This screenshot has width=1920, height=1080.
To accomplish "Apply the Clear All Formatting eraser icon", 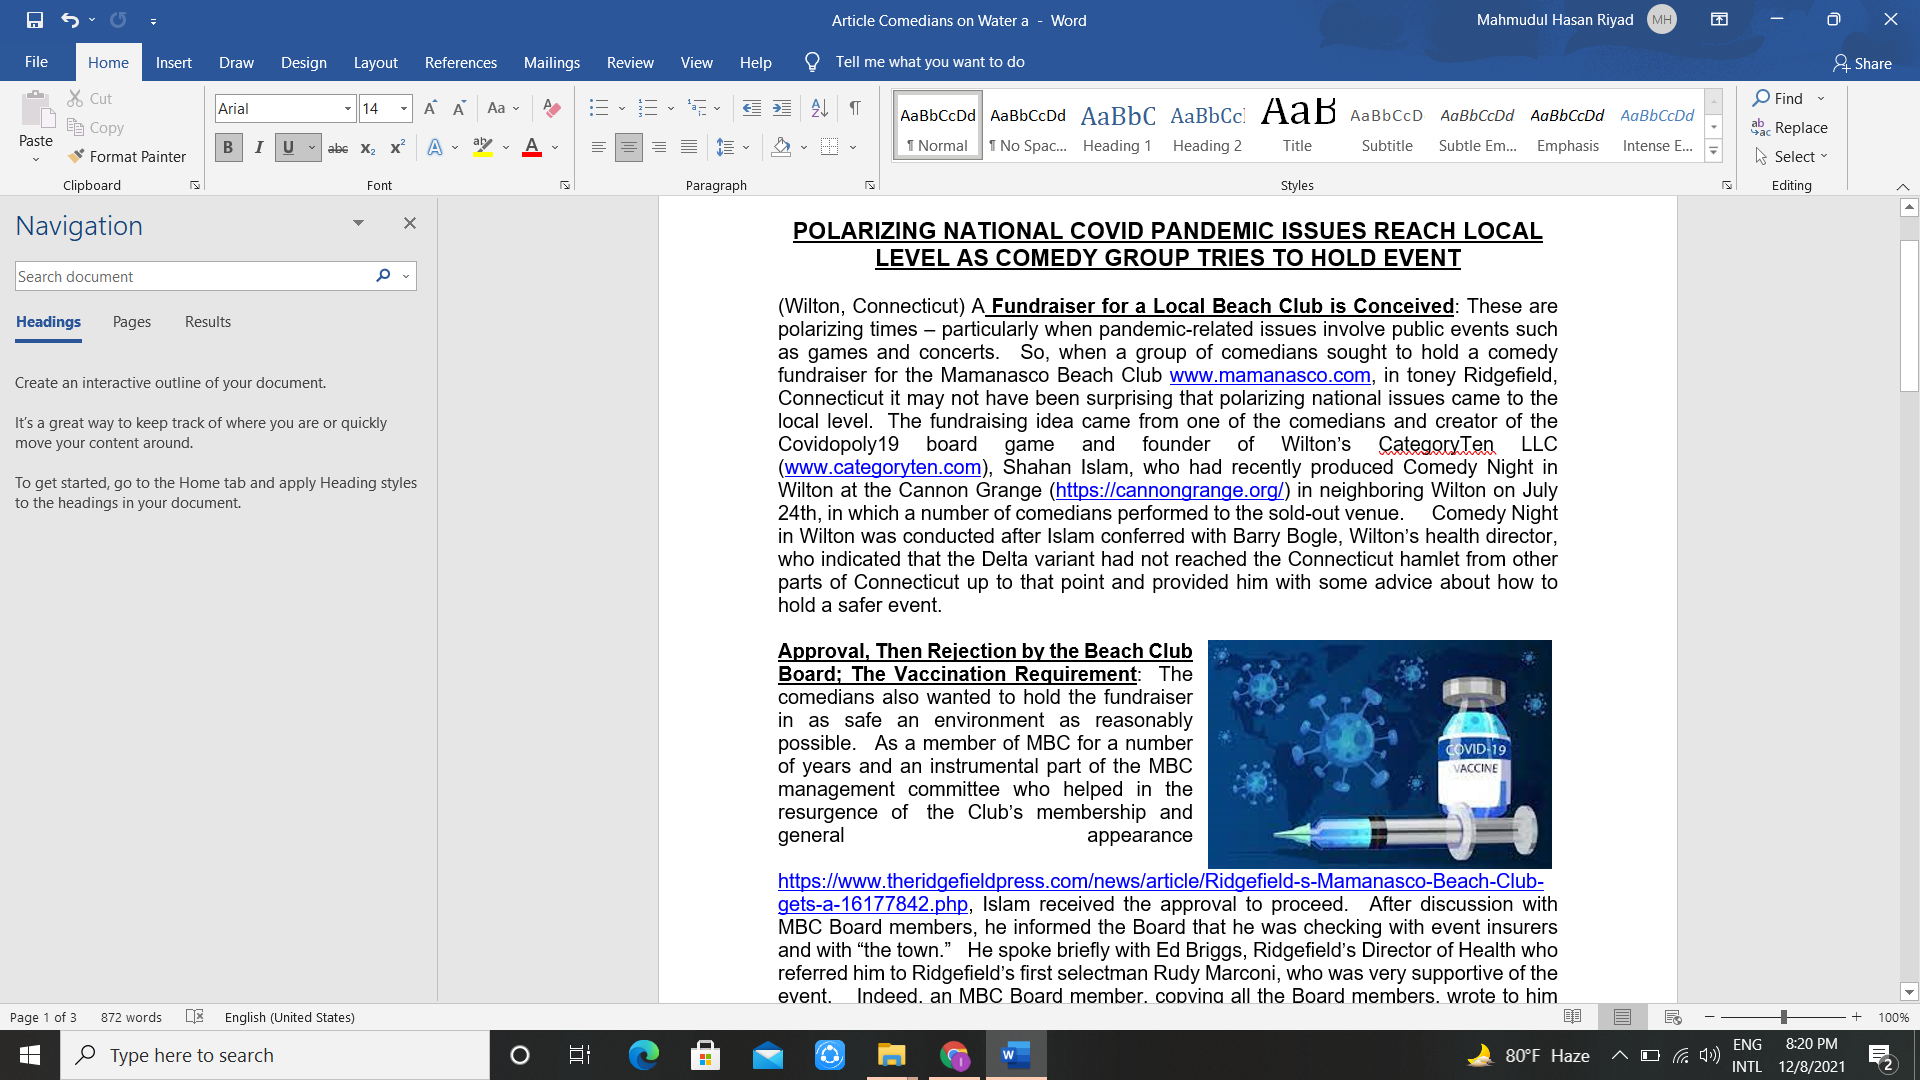I will click(x=551, y=108).
